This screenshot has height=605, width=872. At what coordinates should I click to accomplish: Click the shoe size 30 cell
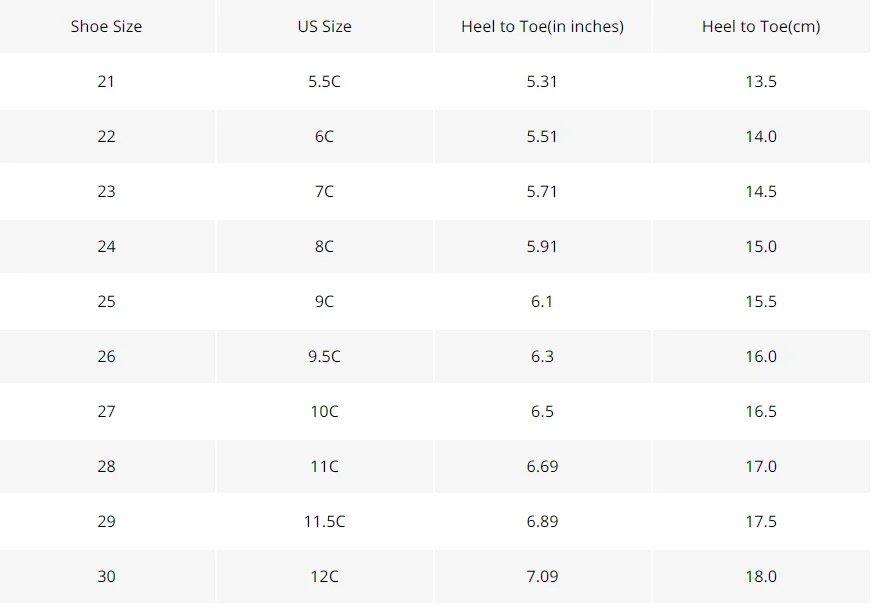coord(106,577)
